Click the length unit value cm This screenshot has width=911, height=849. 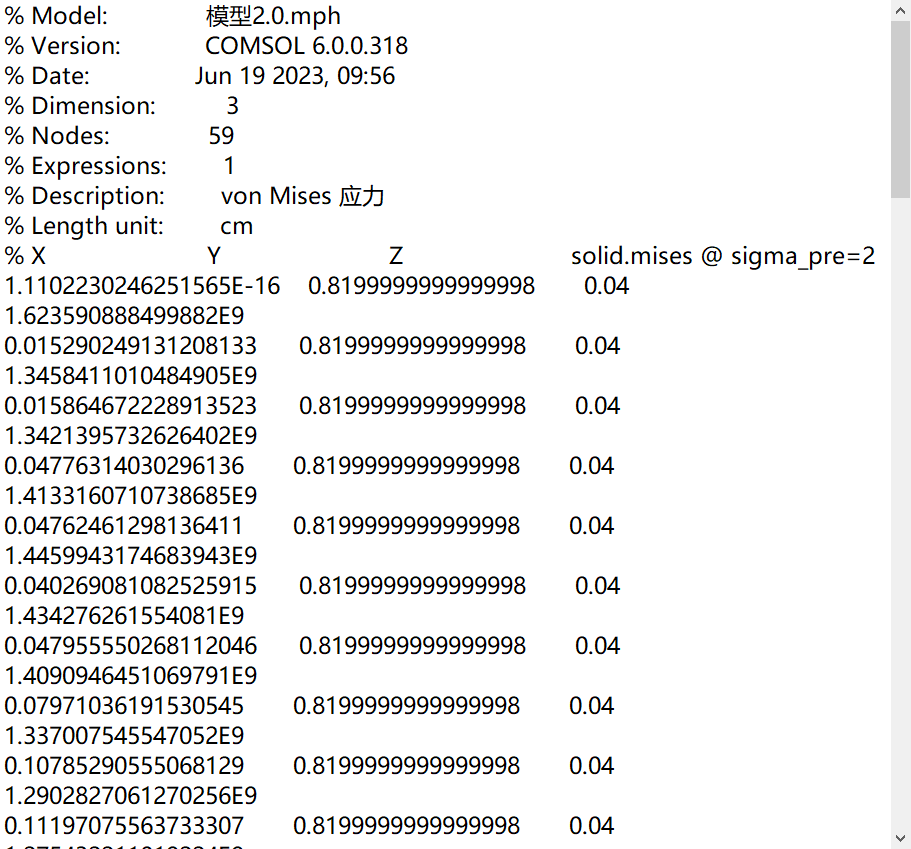pyautogui.click(x=237, y=226)
